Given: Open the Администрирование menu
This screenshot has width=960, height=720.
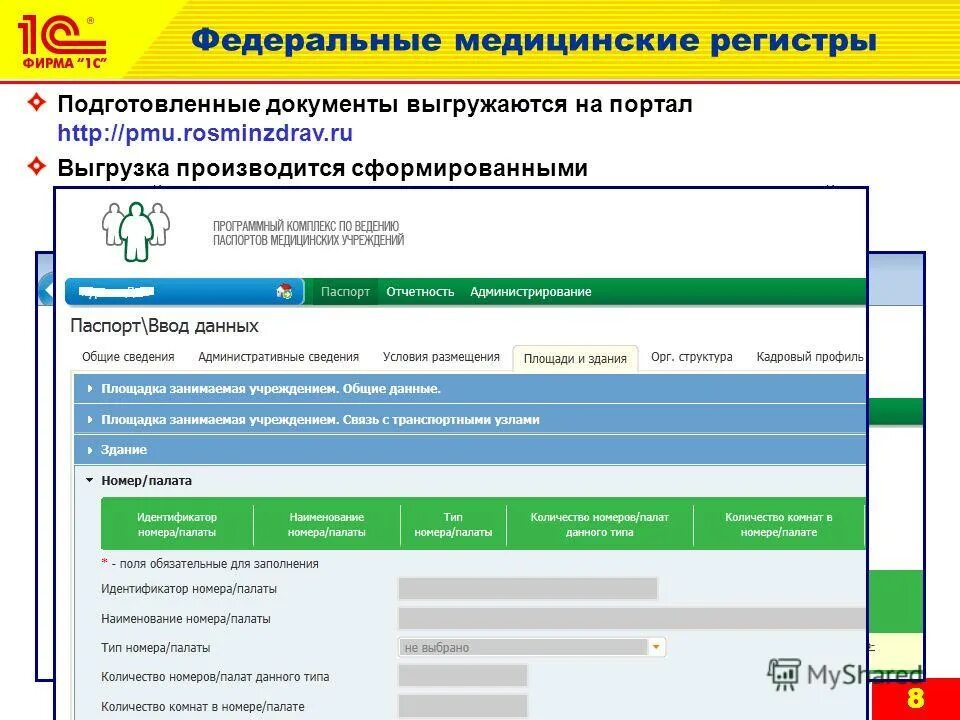Looking at the screenshot, I should click(530, 291).
